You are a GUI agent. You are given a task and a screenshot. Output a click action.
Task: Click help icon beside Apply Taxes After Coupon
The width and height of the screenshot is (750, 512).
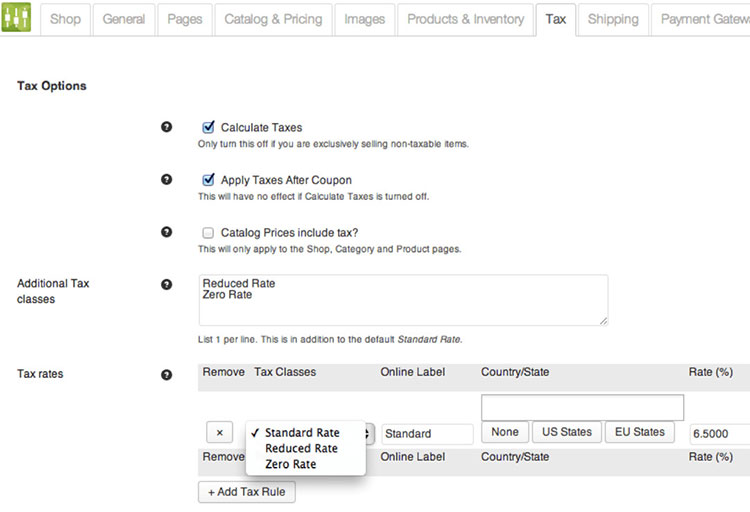167,179
